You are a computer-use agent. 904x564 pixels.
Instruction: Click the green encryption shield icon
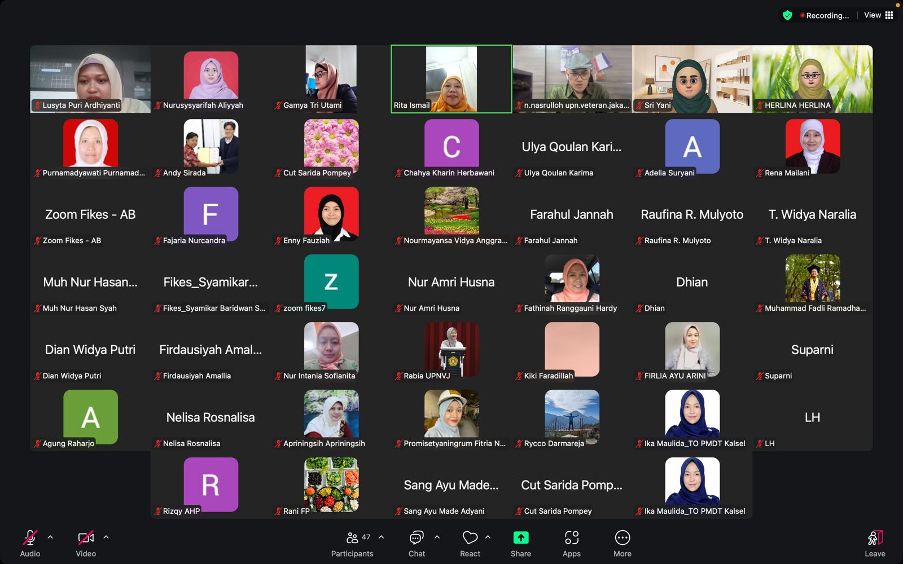[x=787, y=15]
